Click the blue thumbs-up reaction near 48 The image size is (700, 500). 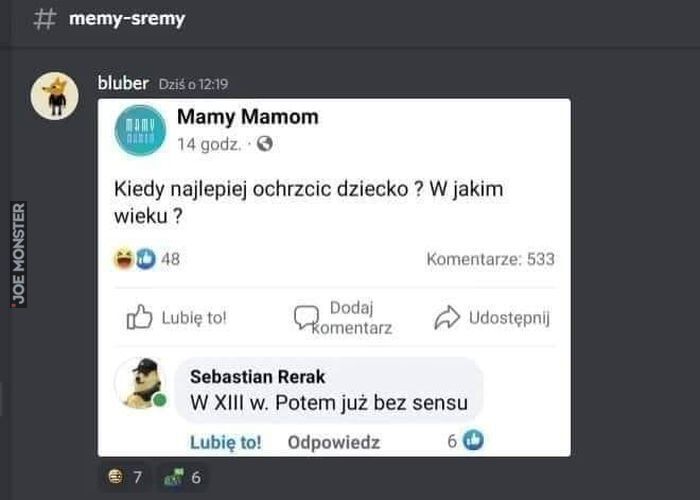pos(146,259)
